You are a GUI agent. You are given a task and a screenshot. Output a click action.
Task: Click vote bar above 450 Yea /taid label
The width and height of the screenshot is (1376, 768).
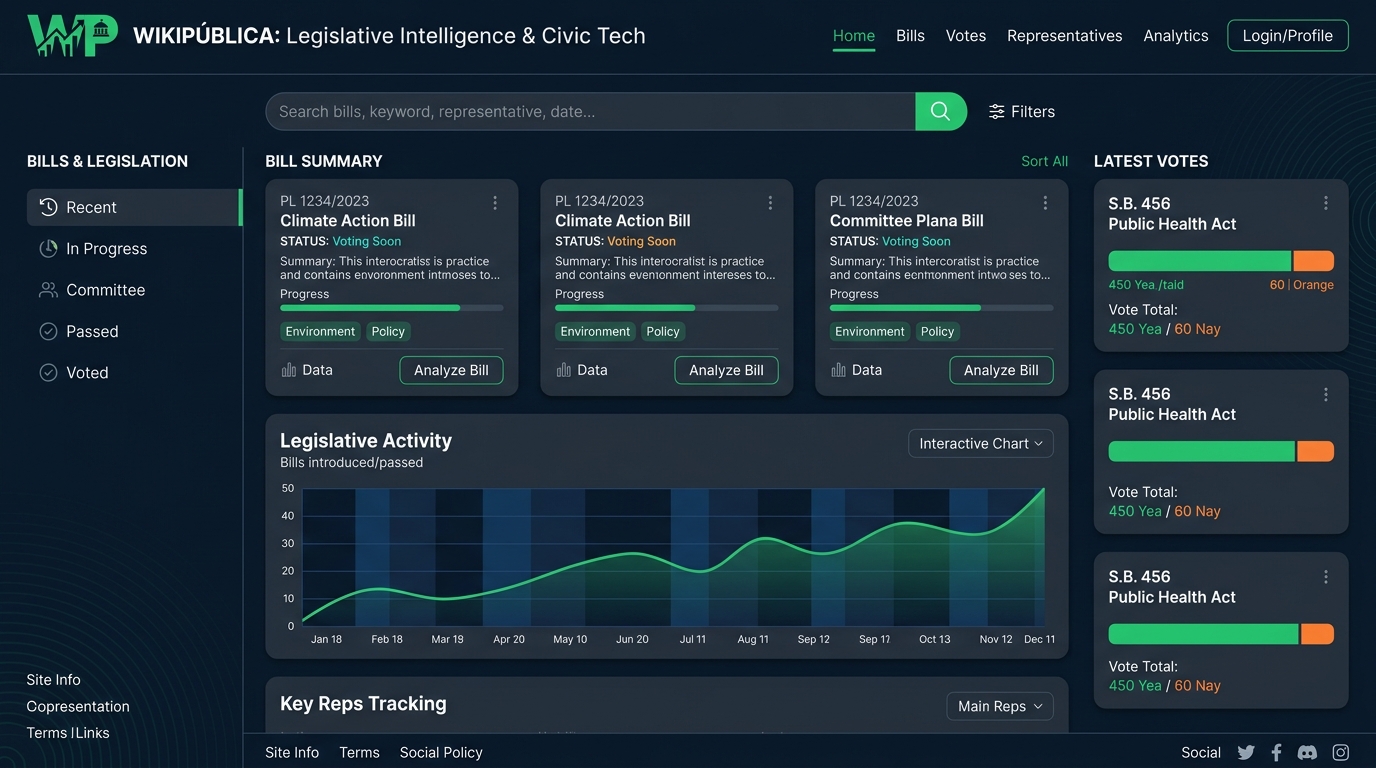(x=1221, y=261)
